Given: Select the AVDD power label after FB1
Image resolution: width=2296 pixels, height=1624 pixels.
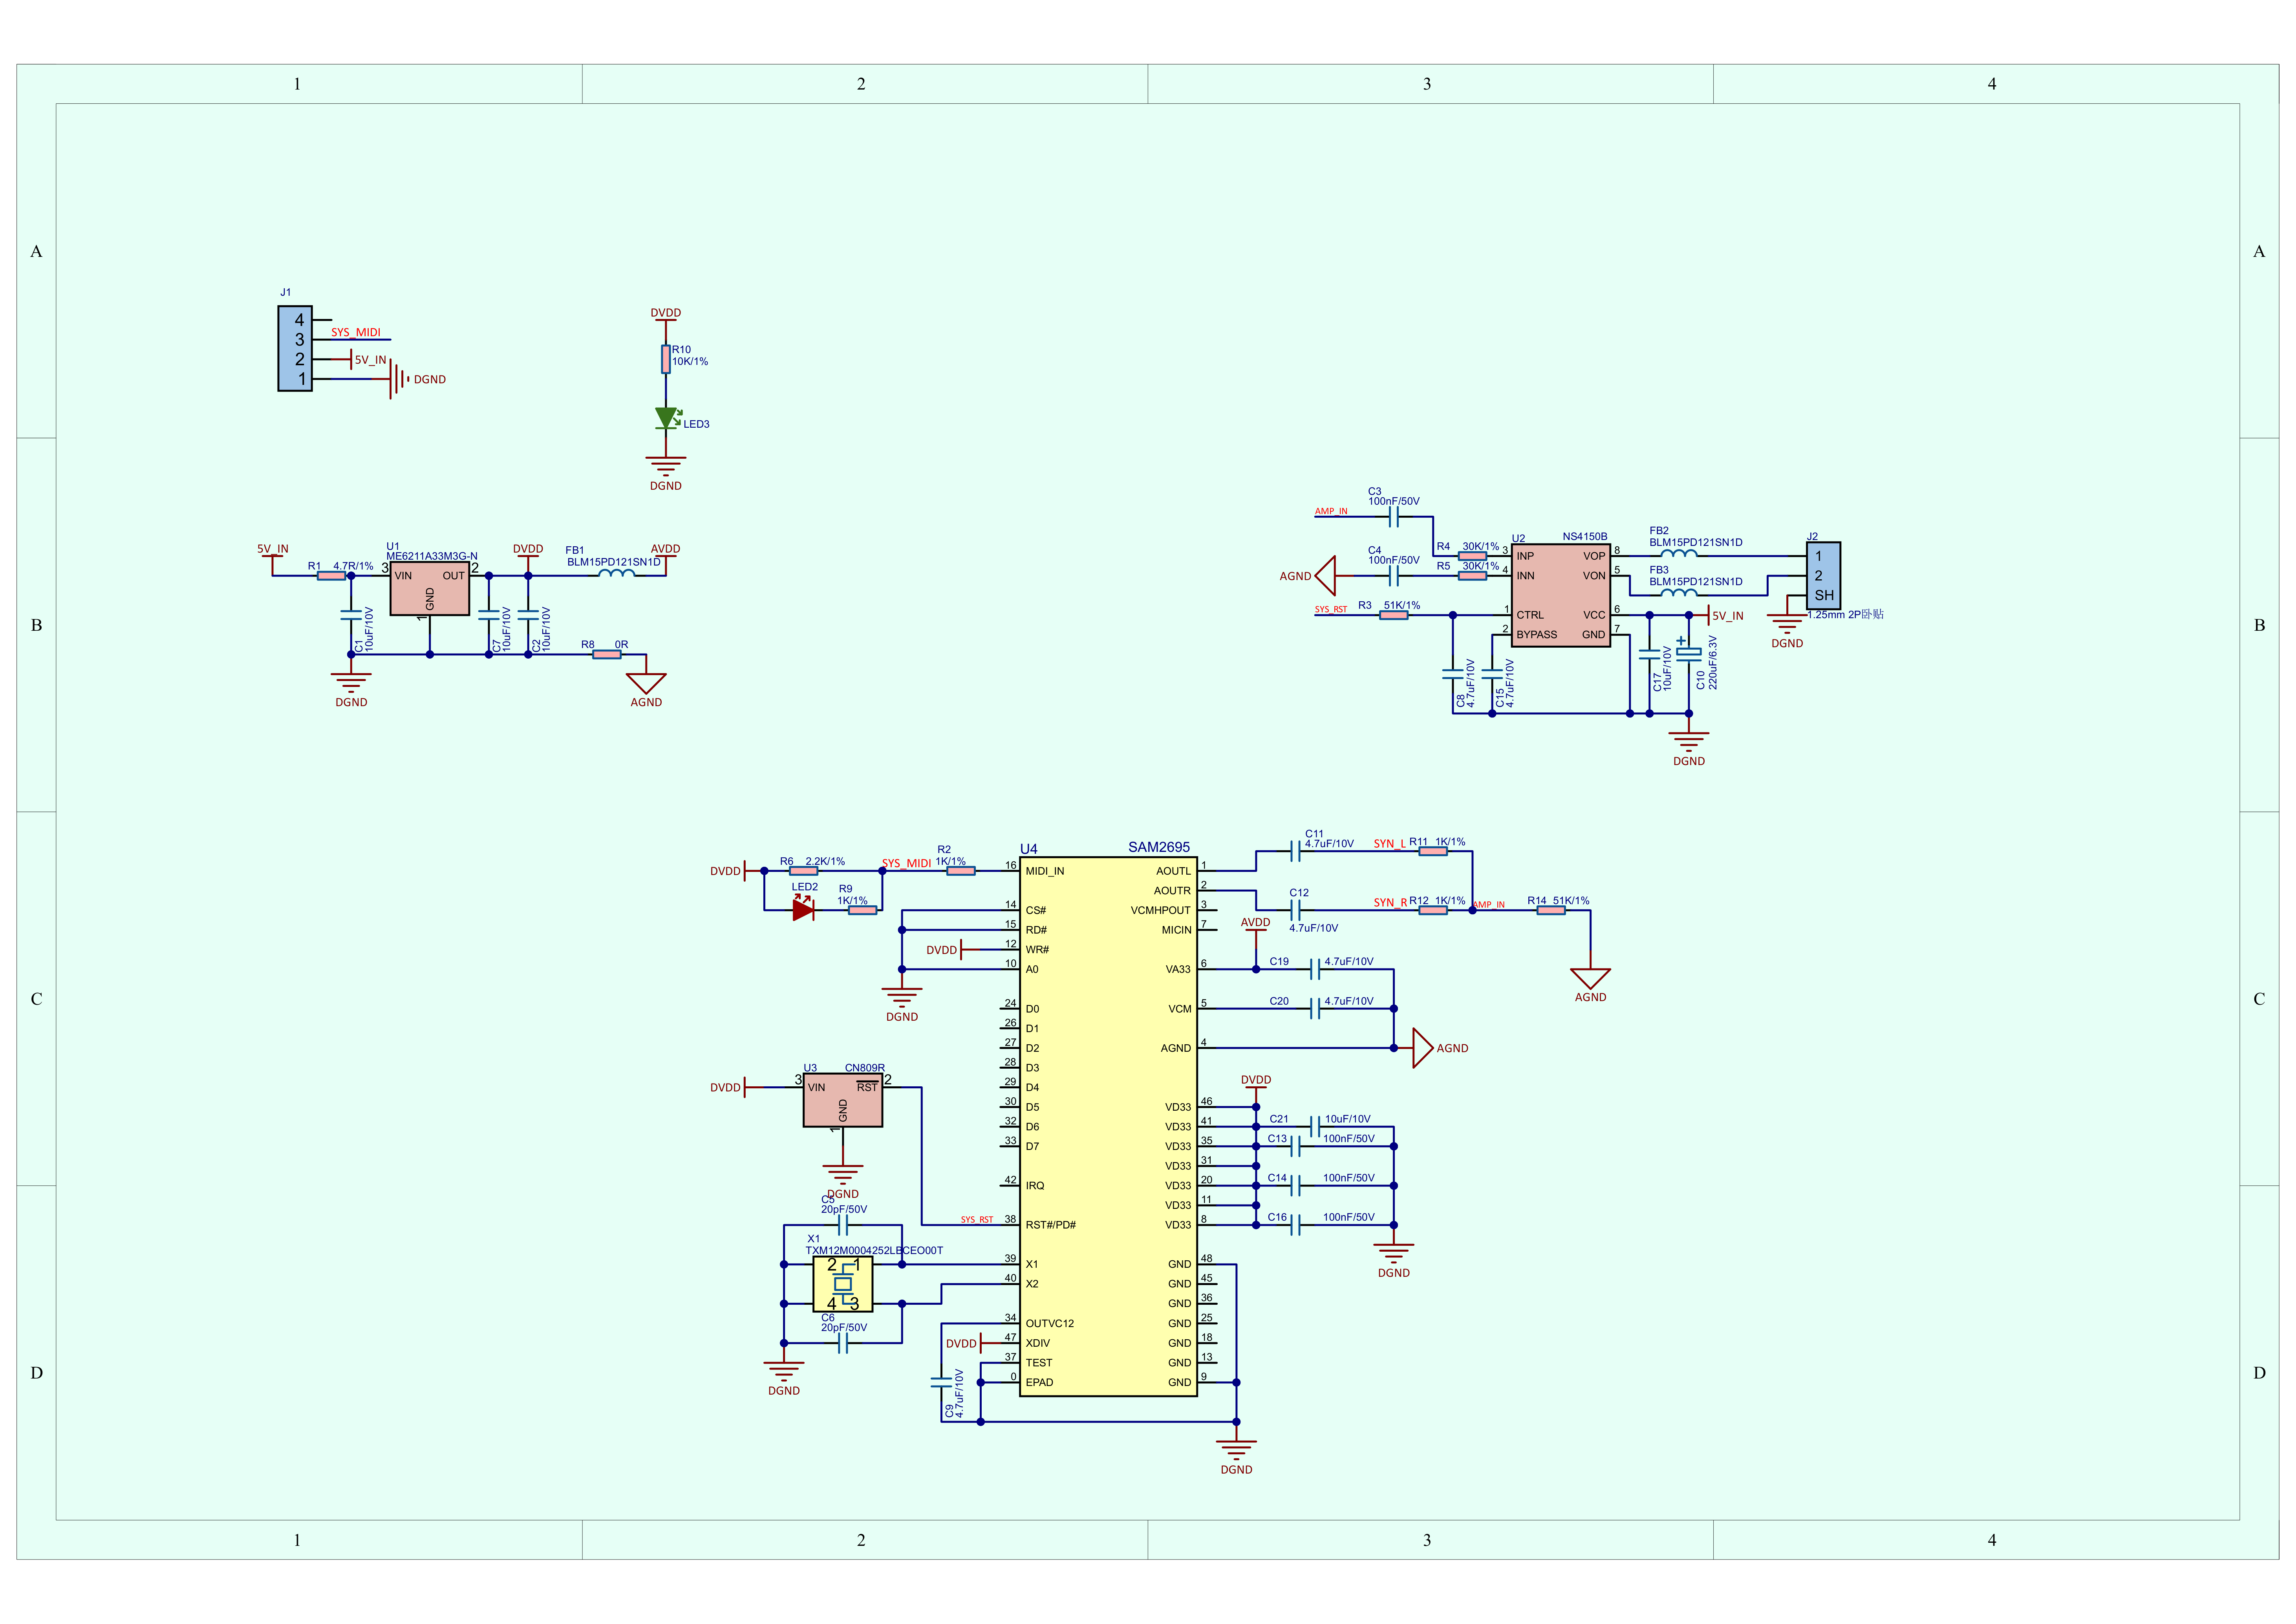Looking at the screenshot, I should point(665,549).
